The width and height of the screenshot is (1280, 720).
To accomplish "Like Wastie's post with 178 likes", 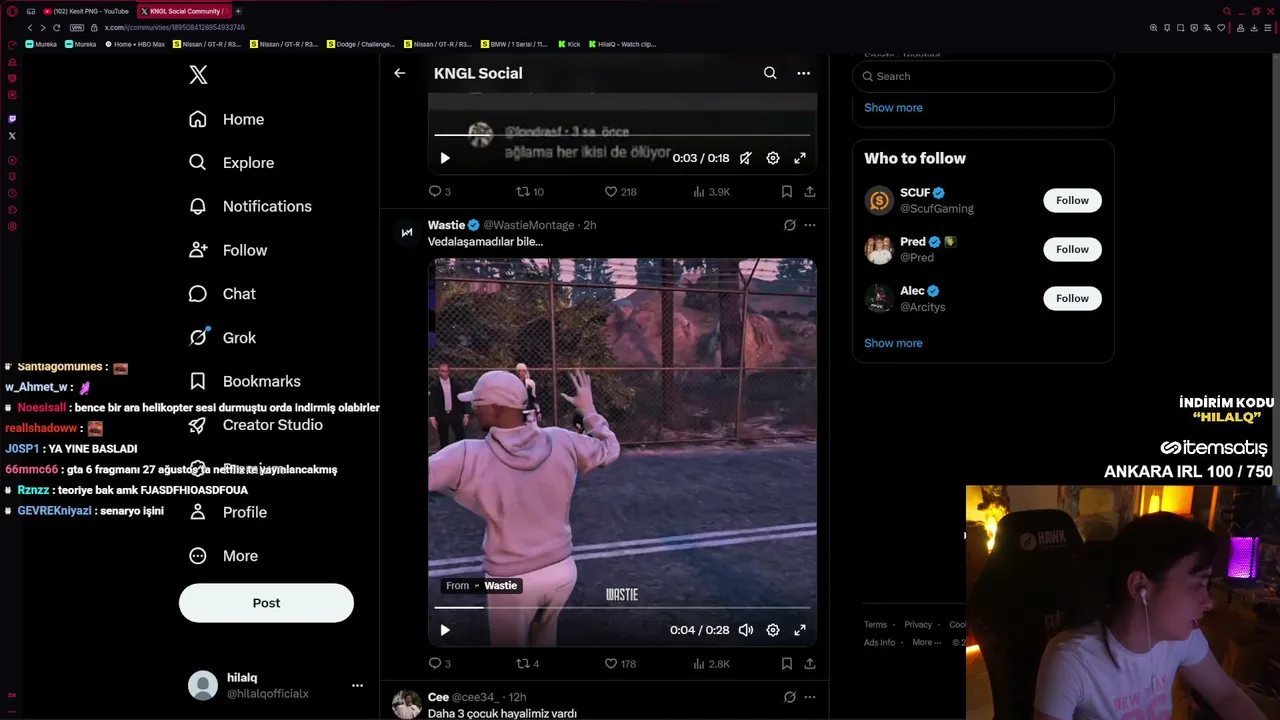I will 620,664.
